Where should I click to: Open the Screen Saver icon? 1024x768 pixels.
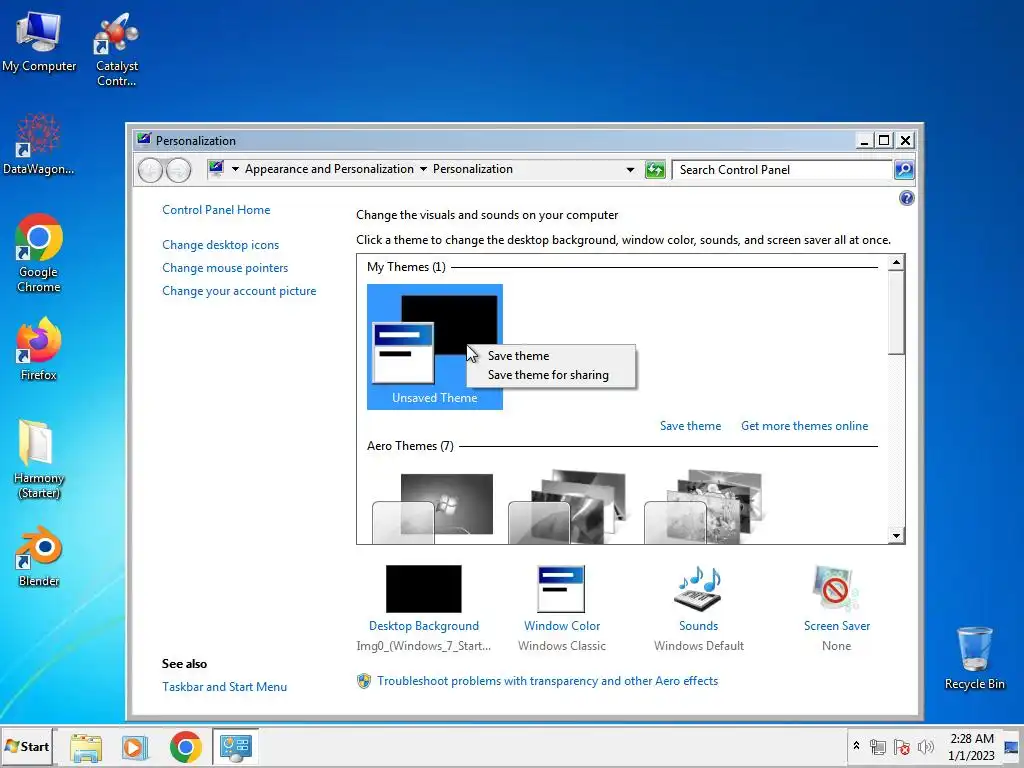coord(837,588)
